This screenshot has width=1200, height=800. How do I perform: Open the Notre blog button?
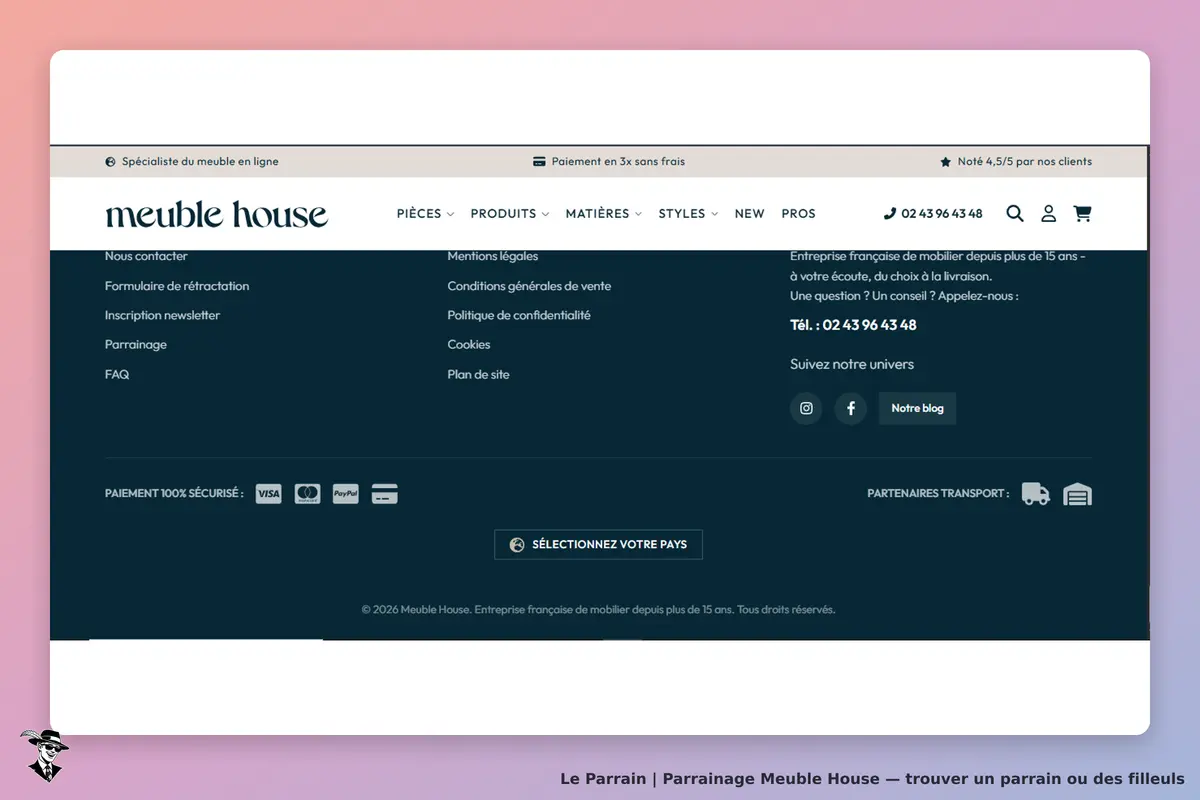(x=917, y=408)
